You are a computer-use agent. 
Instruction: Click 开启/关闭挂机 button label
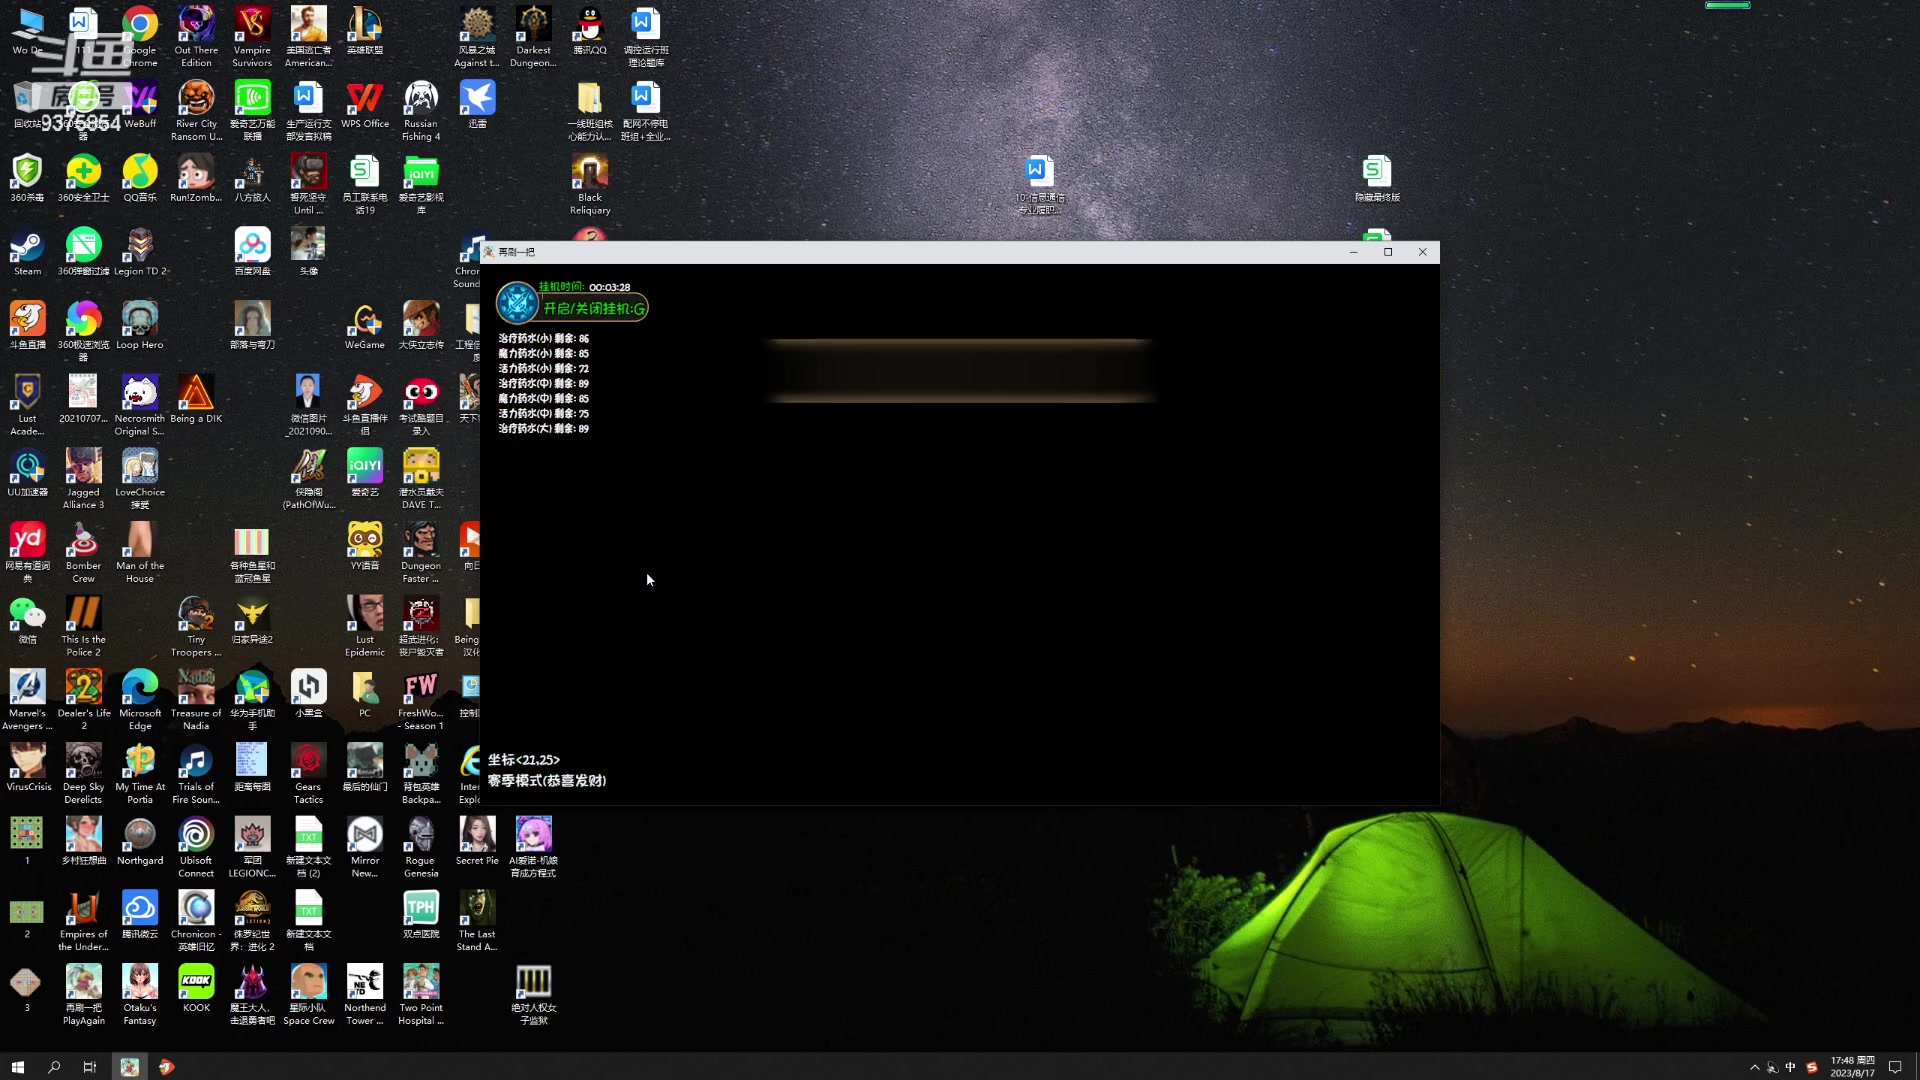click(x=592, y=309)
